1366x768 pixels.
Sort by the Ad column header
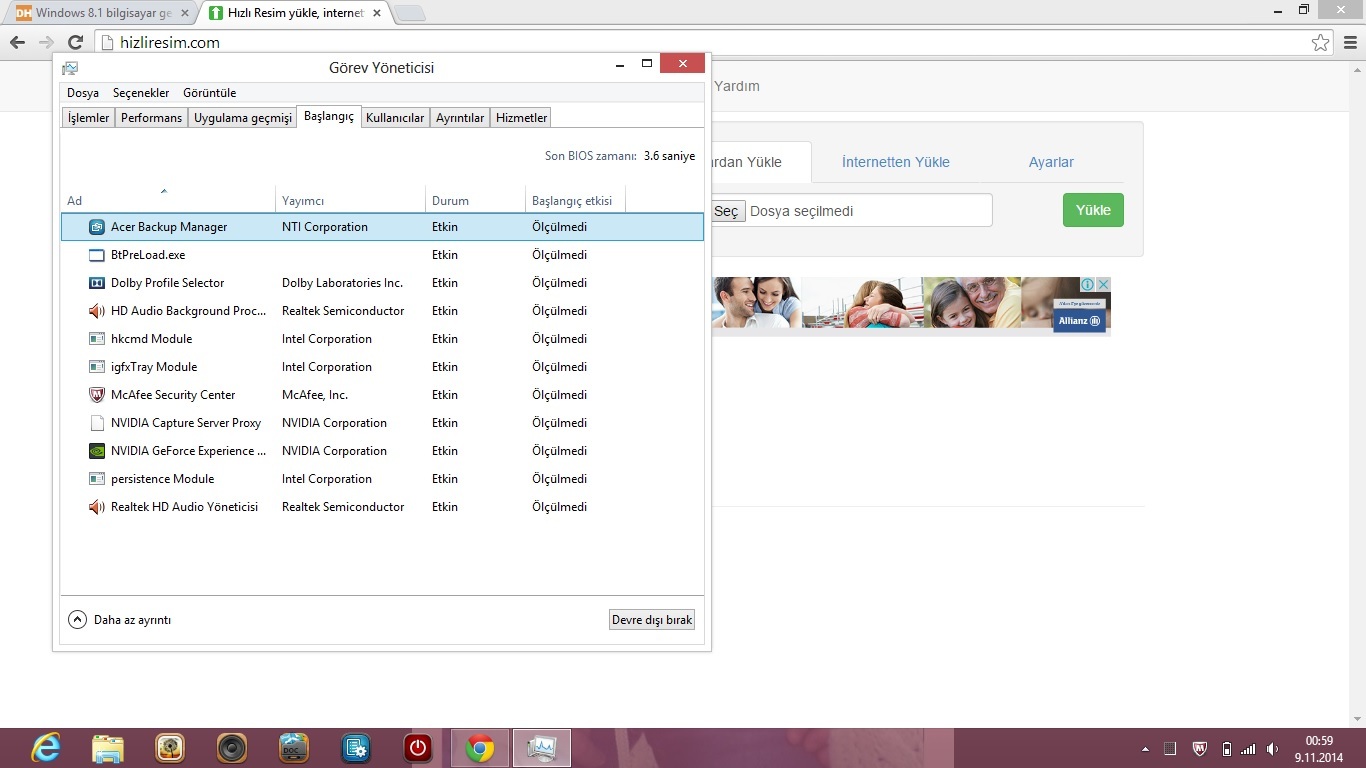[168, 200]
